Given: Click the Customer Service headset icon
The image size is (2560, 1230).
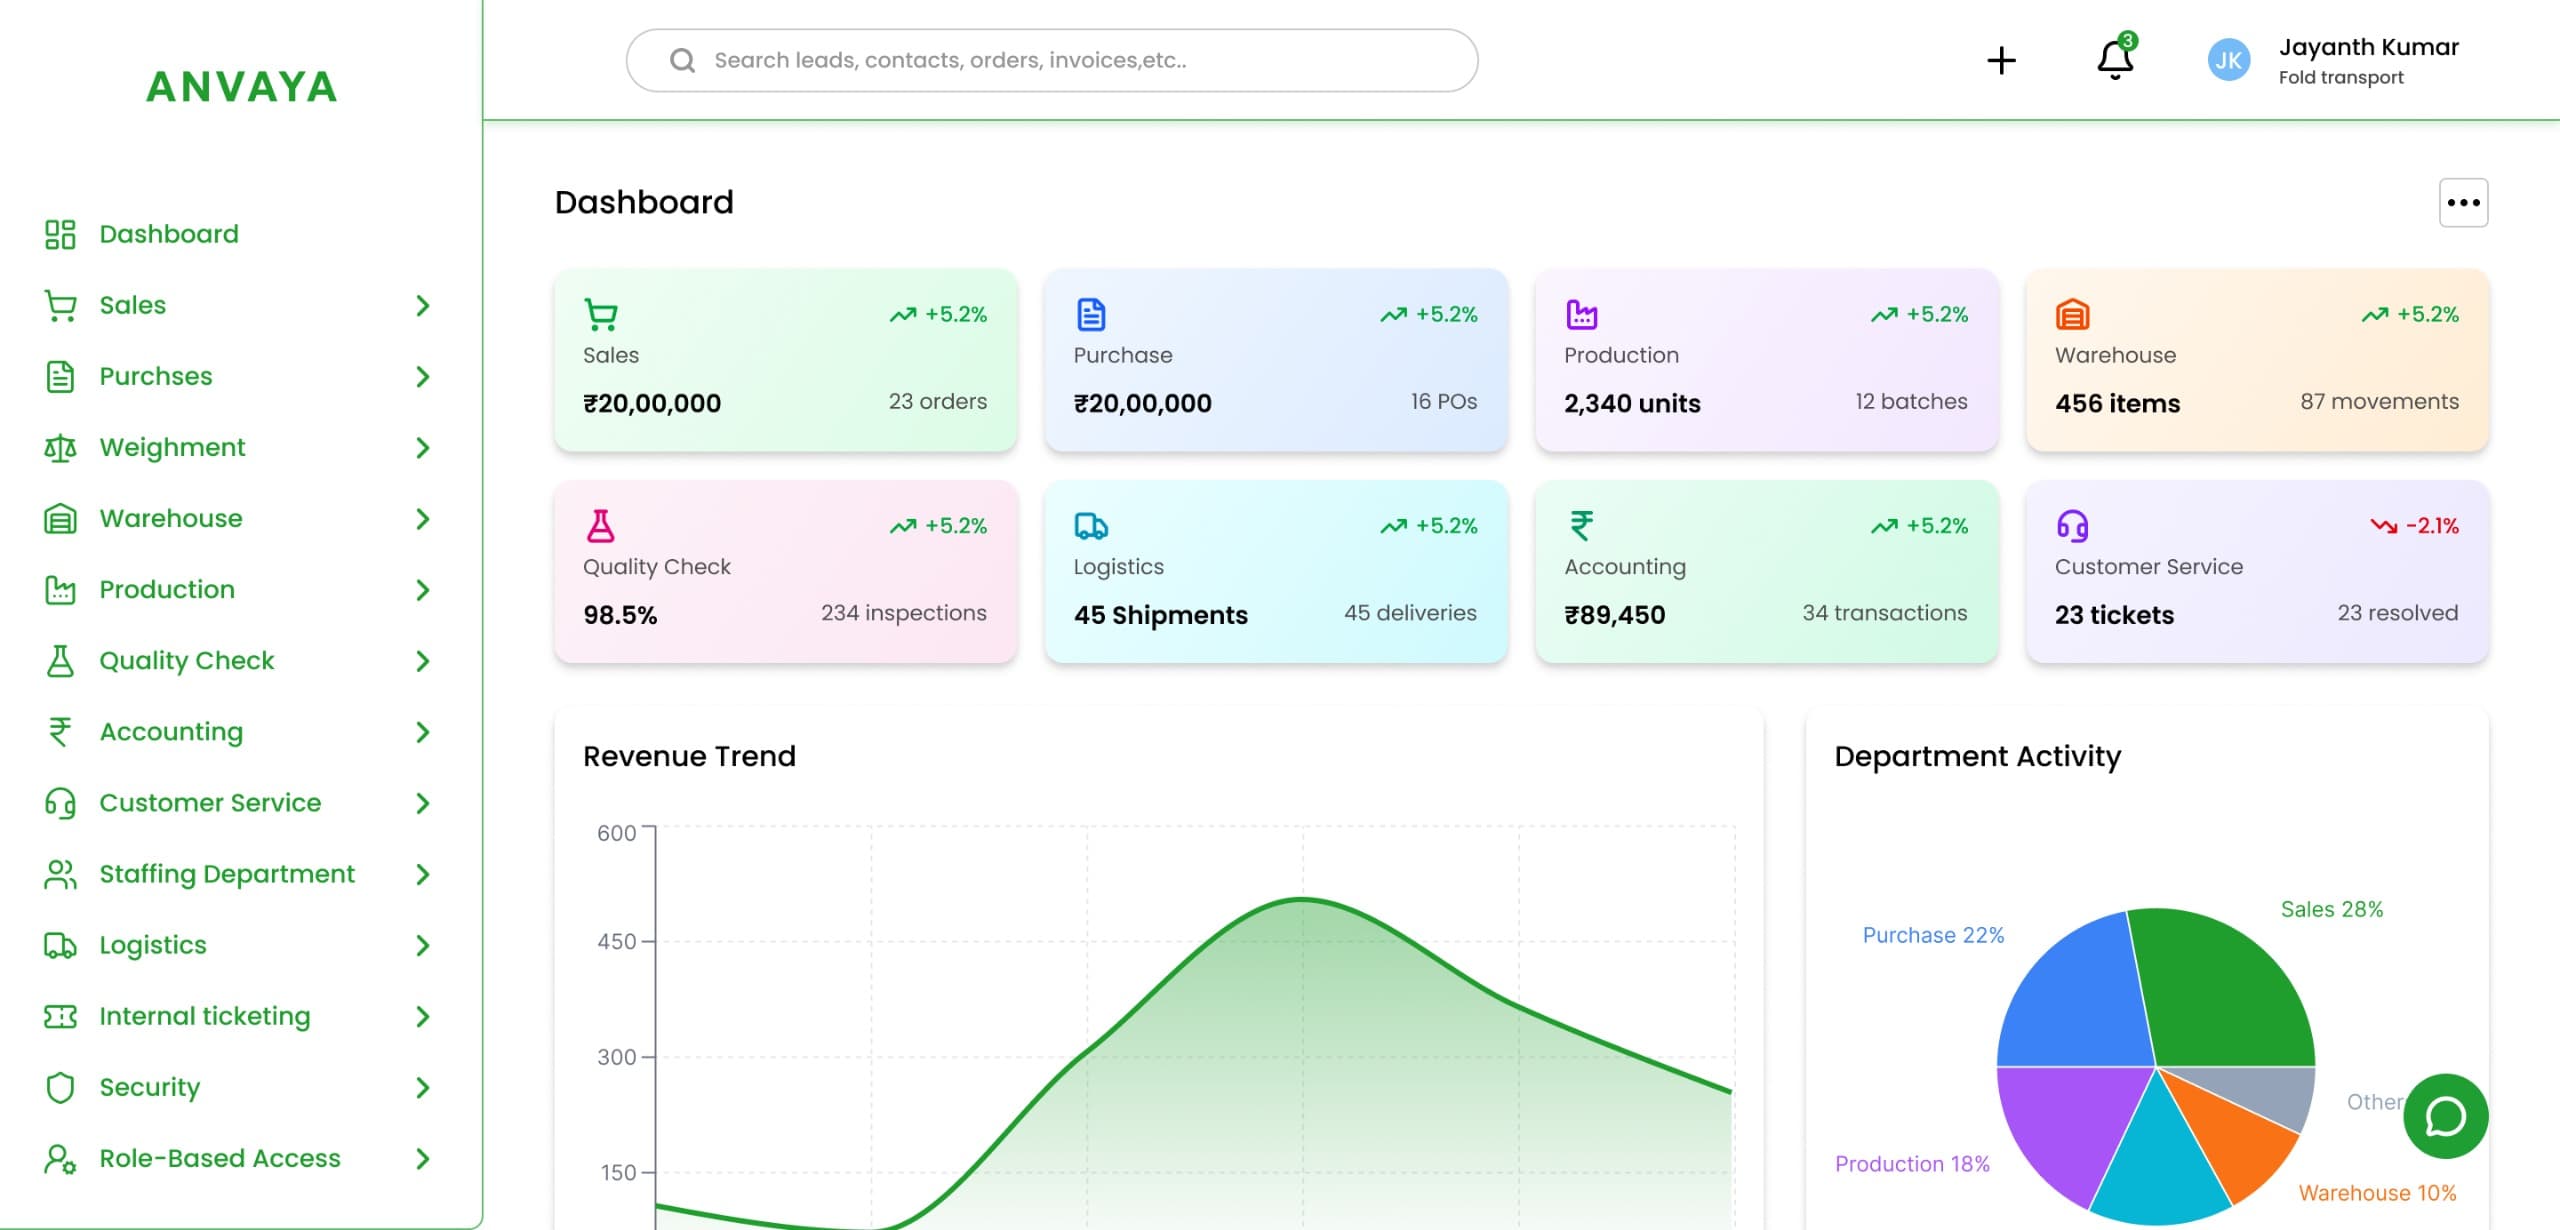Looking at the screenshot, I should pyautogui.click(x=59, y=802).
